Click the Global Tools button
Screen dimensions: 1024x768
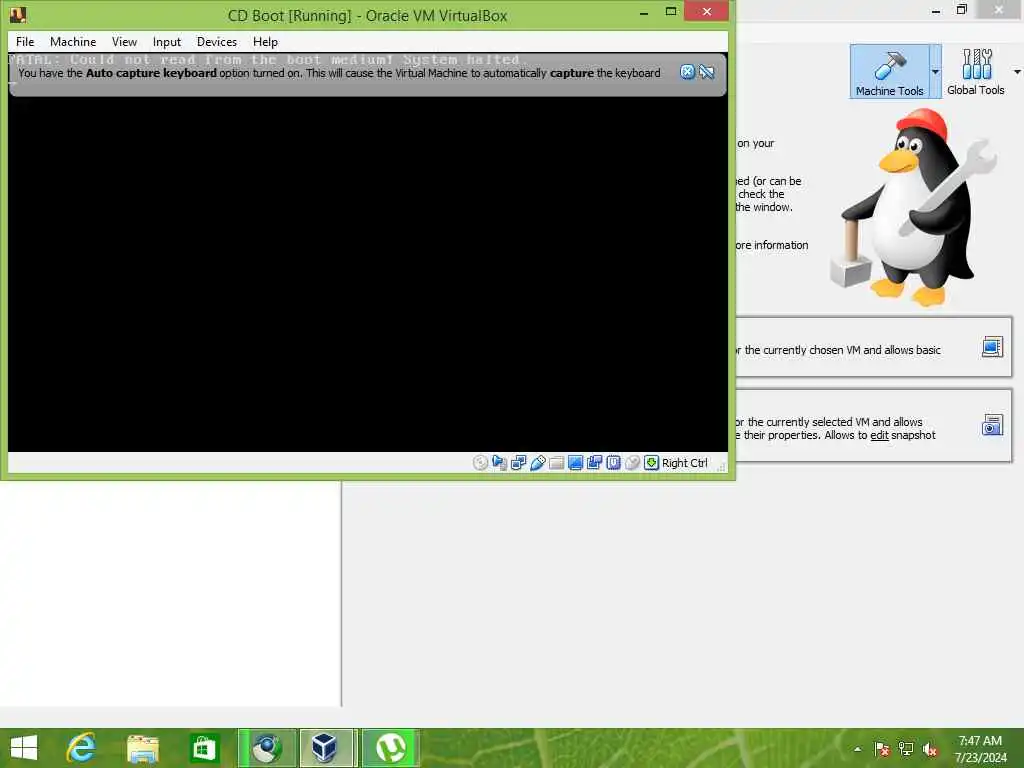pyautogui.click(x=976, y=72)
